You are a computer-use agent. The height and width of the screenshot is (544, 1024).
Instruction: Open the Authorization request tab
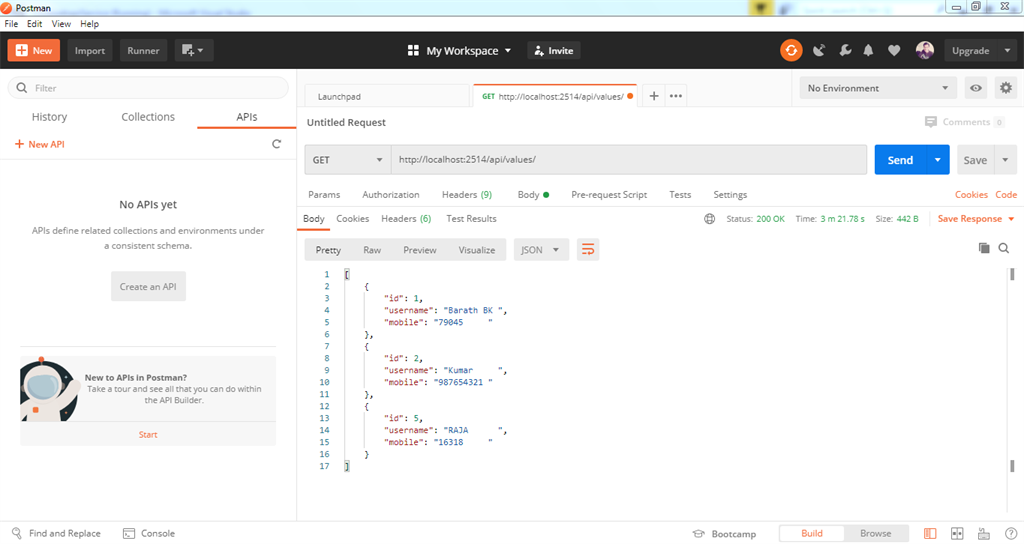[x=391, y=195]
